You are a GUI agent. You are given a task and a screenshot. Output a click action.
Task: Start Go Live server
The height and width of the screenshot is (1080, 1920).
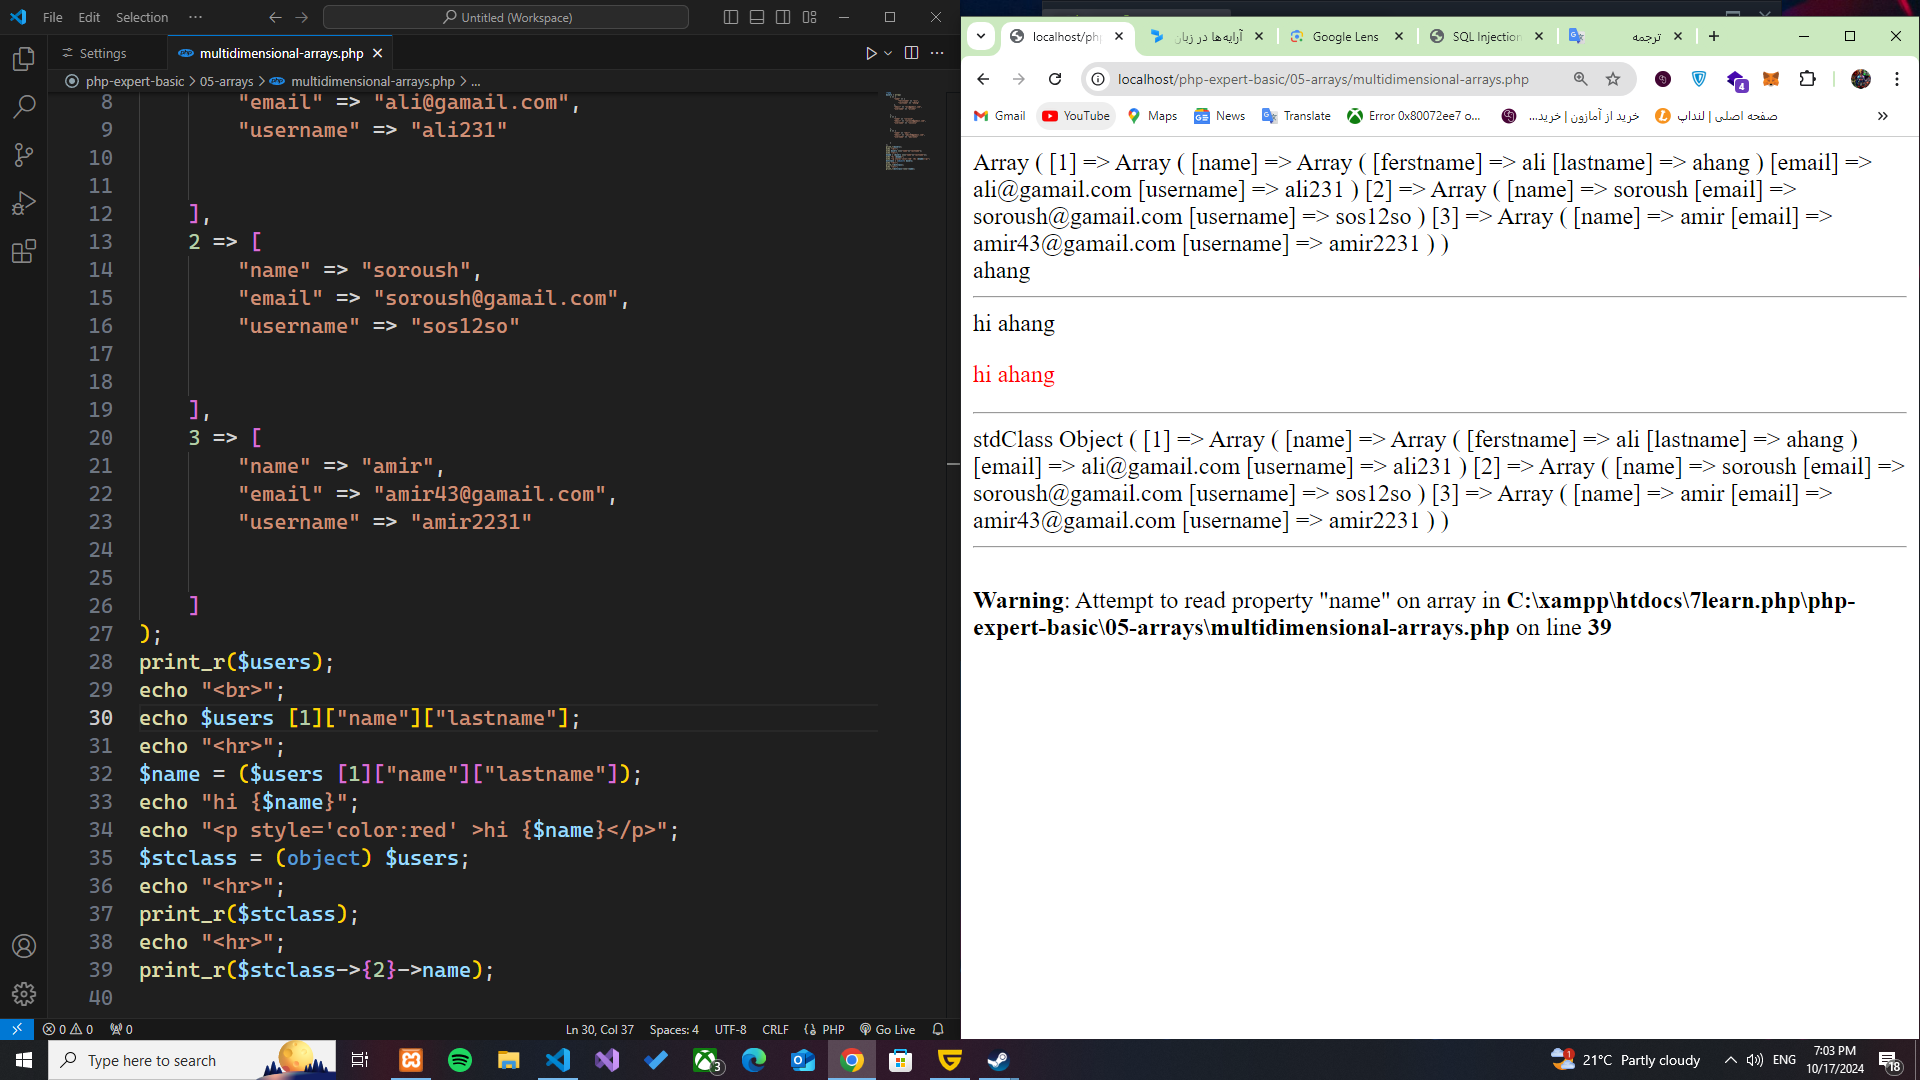click(x=888, y=1029)
